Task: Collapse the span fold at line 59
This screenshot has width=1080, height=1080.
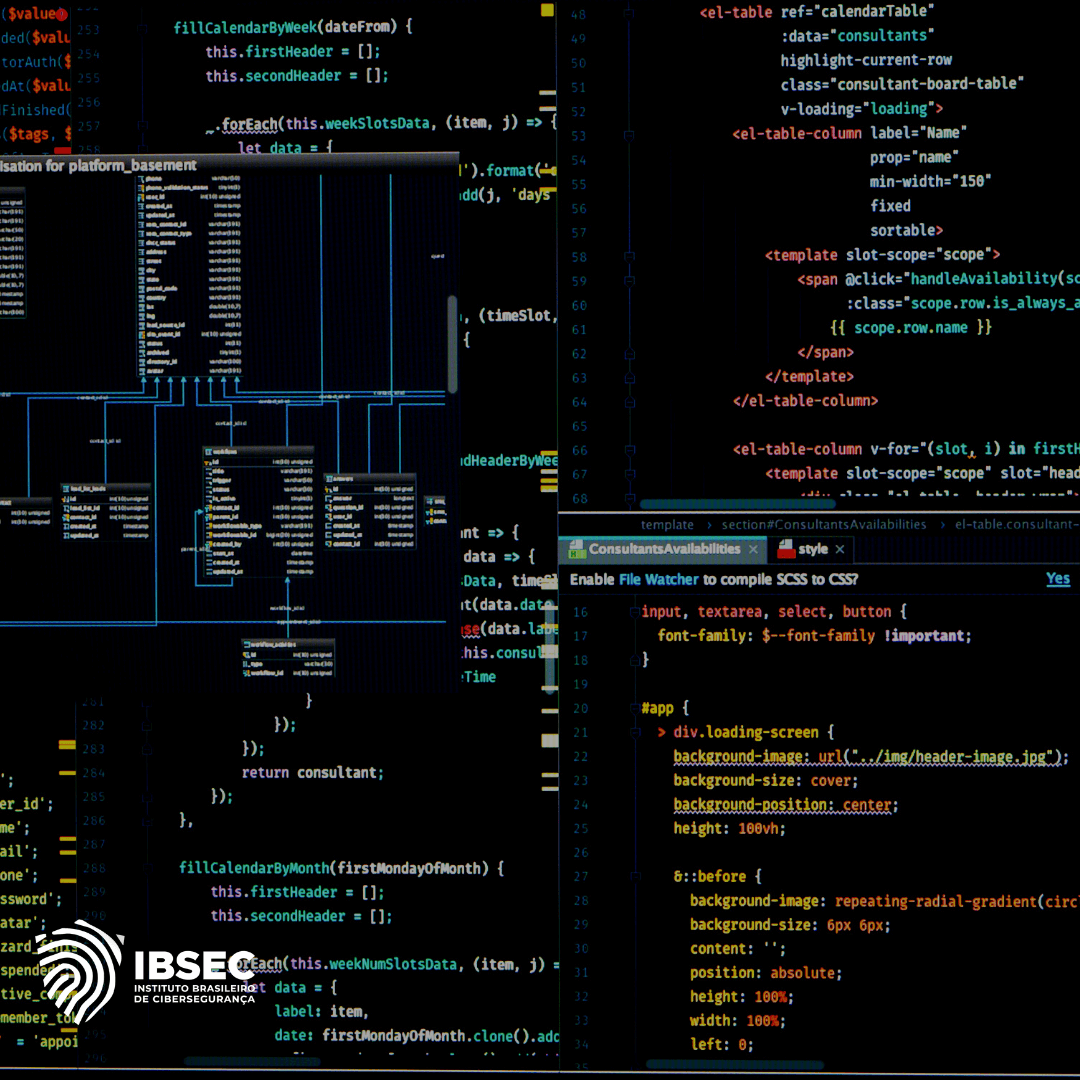Action: click(x=628, y=280)
